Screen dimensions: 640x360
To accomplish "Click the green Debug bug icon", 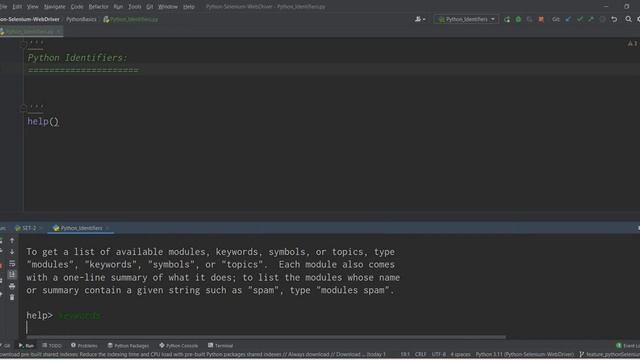I will click(518, 19).
